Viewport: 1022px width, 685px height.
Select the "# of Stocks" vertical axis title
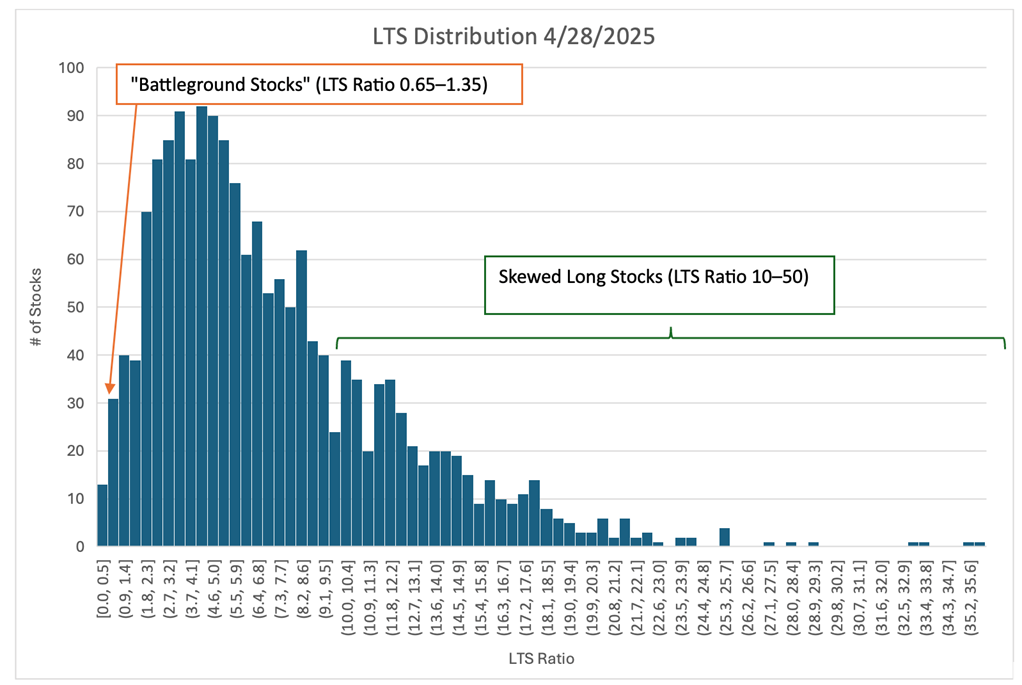tap(36, 307)
